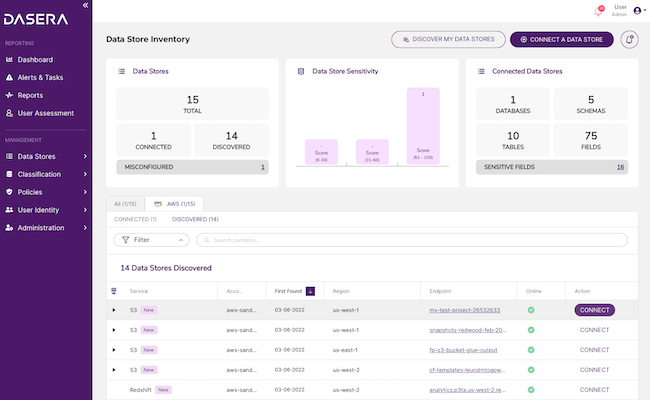Click Discover My Data Stores button
The image size is (650, 400).
pyautogui.click(x=447, y=39)
